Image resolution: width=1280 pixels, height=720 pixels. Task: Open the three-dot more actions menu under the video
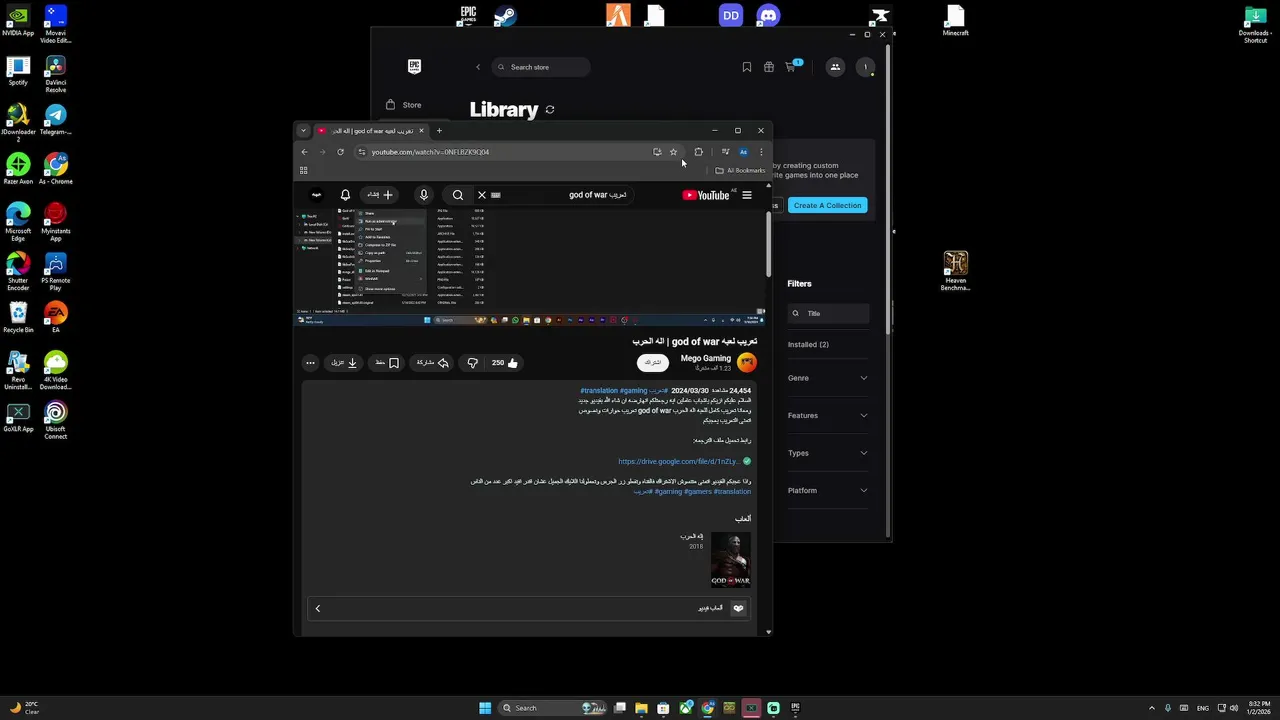(310, 363)
